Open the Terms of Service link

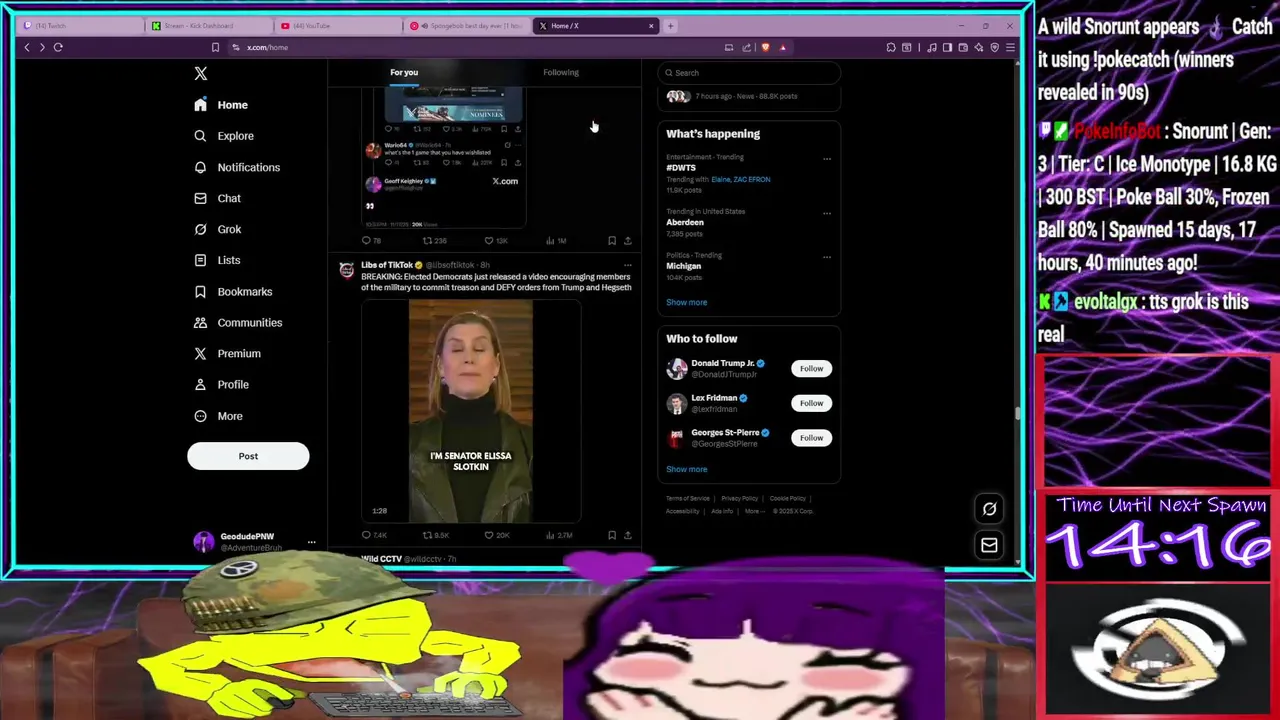tap(688, 498)
